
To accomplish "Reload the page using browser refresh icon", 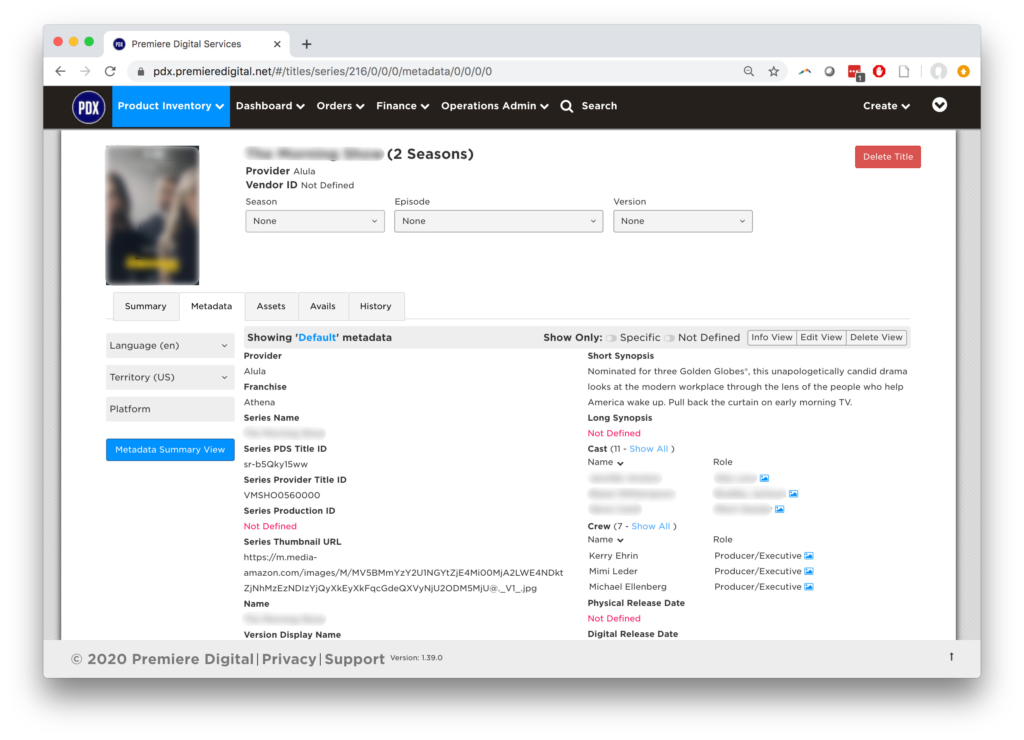I will point(110,72).
